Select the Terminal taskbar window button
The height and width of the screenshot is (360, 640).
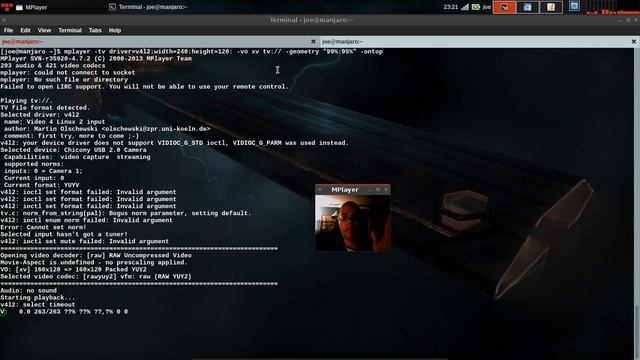148,7
